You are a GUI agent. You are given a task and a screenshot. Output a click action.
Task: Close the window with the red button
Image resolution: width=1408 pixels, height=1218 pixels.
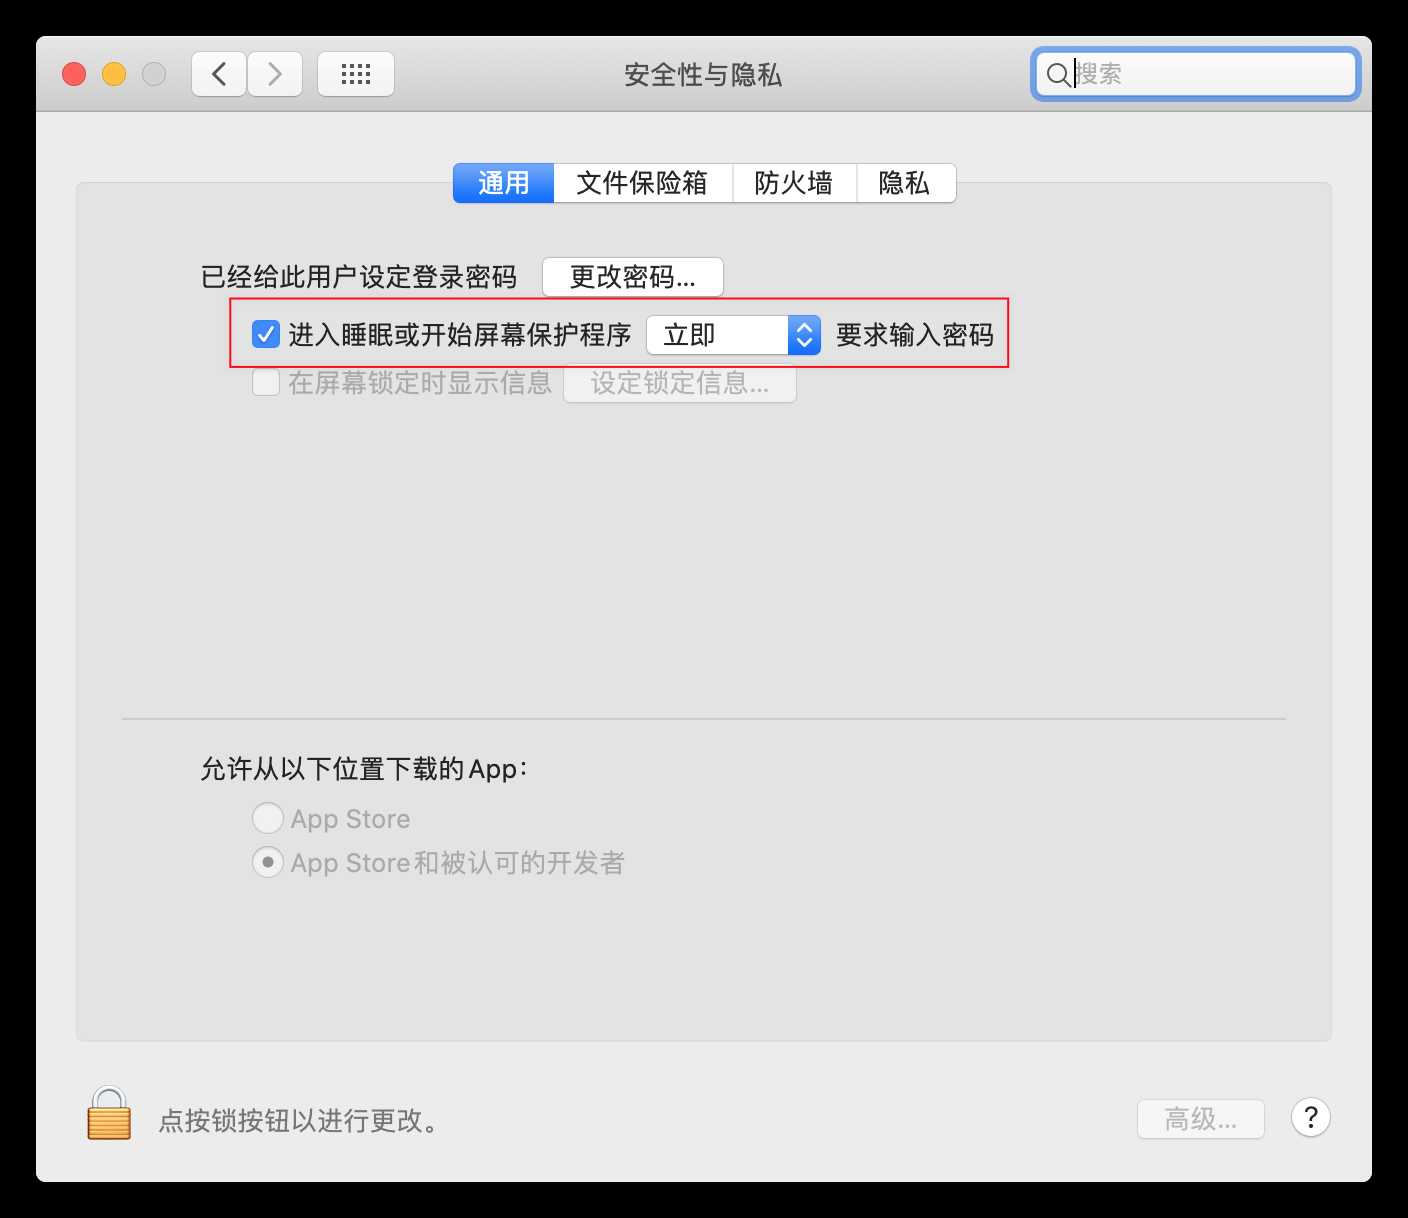coord(74,74)
